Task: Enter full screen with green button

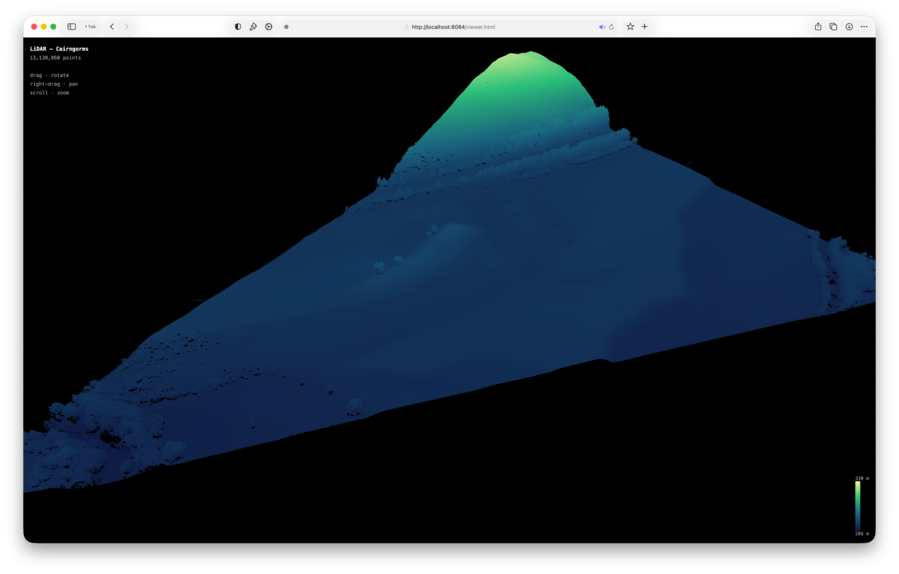Action: click(x=53, y=26)
